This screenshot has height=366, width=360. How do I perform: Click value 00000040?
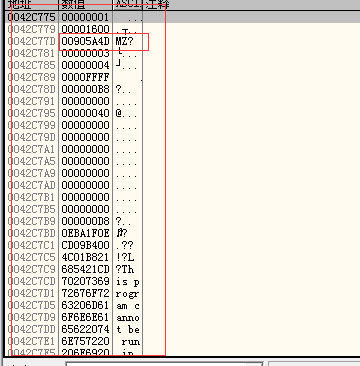(85, 113)
